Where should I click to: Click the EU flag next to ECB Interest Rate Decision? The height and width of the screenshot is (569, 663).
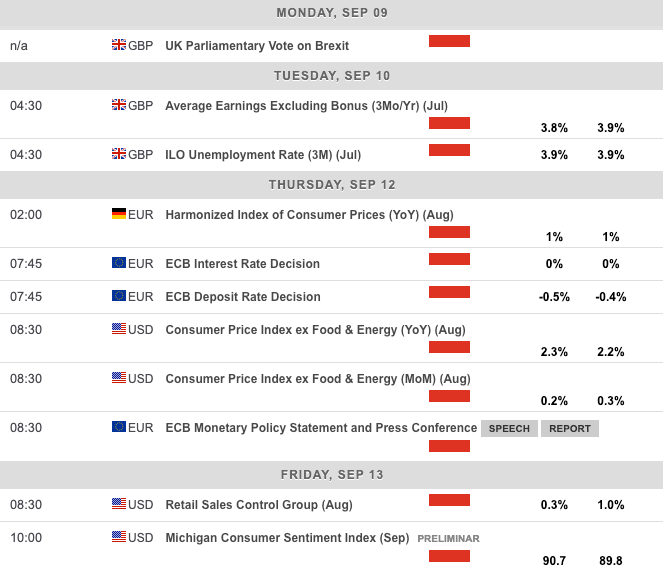119,263
